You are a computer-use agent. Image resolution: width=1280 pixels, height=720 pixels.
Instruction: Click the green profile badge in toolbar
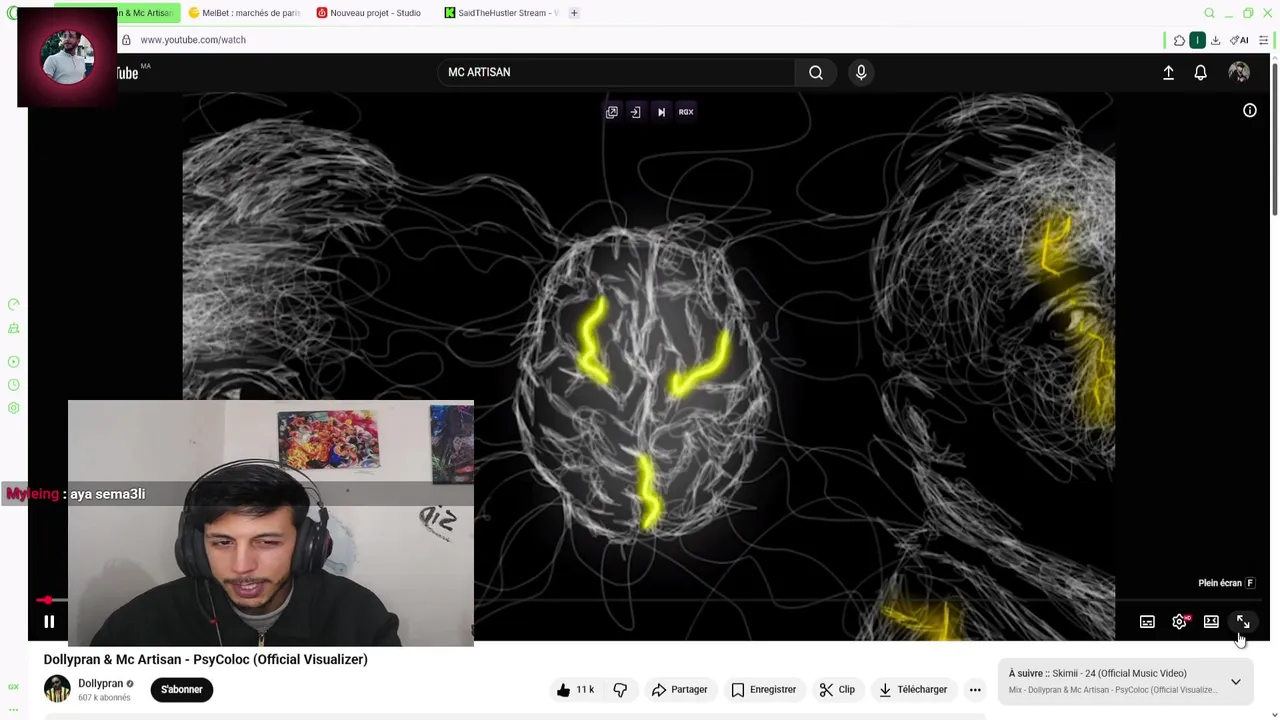pyautogui.click(x=1197, y=40)
